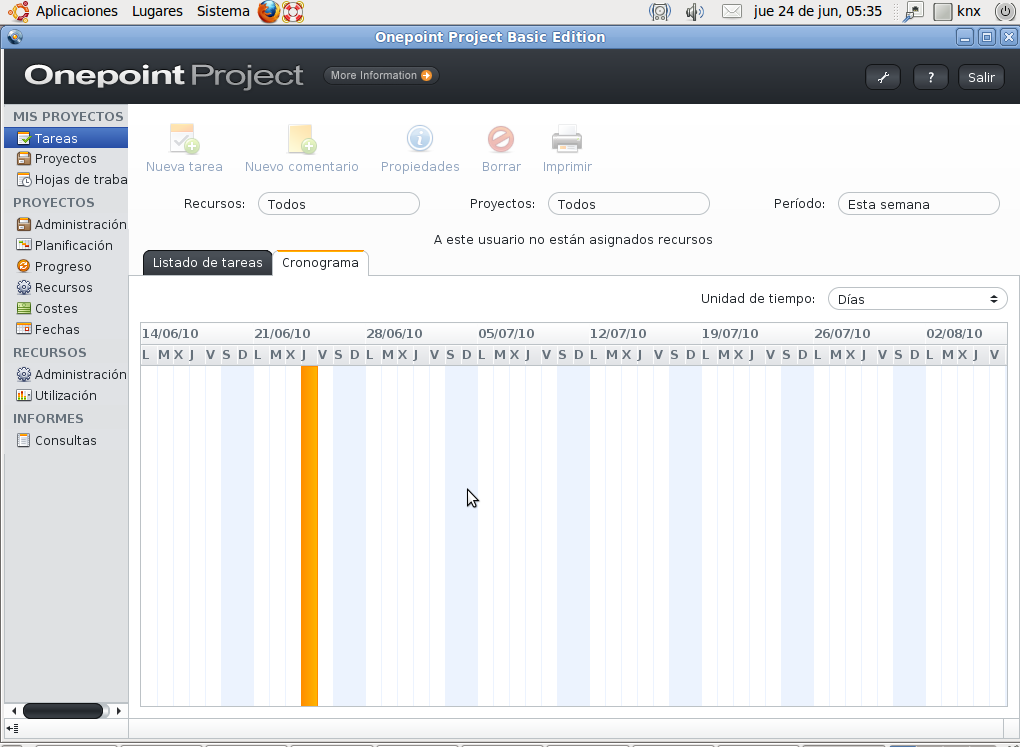The width and height of the screenshot is (1020, 747).
Task: Switch to the Listado de tareas tab
Action: point(206,263)
